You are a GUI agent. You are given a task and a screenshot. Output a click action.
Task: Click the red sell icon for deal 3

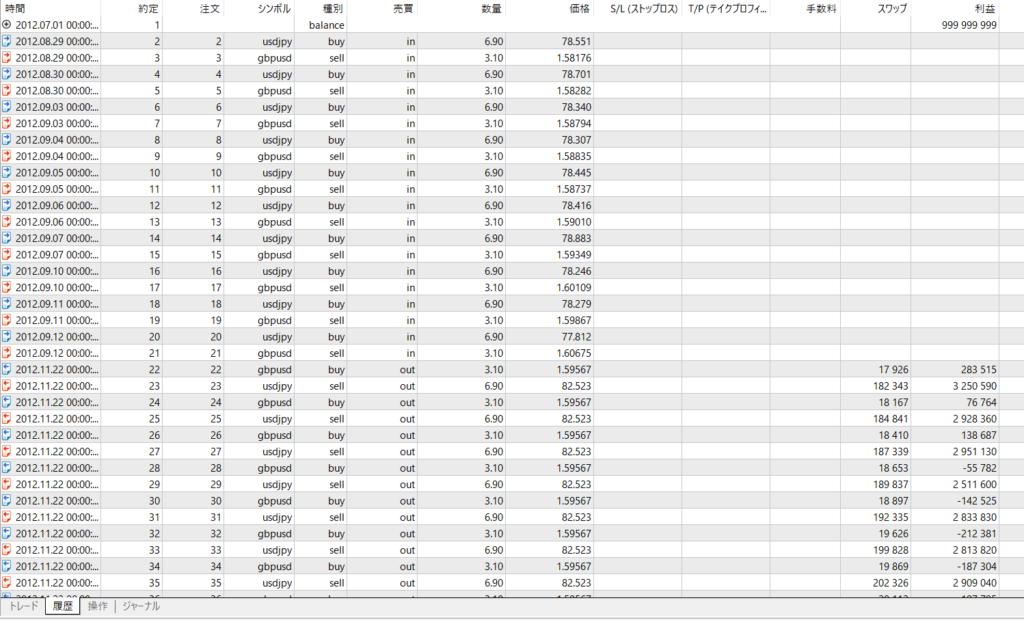(x=7, y=57)
